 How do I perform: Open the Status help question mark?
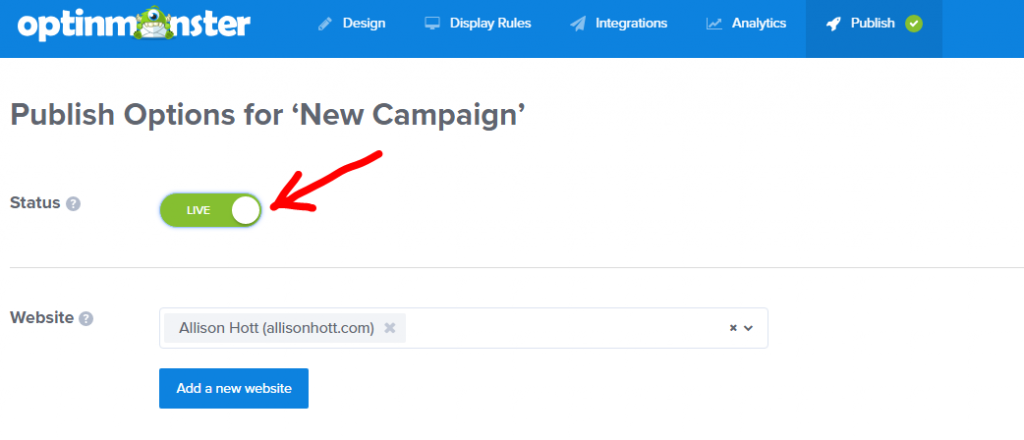click(x=72, y=203)
